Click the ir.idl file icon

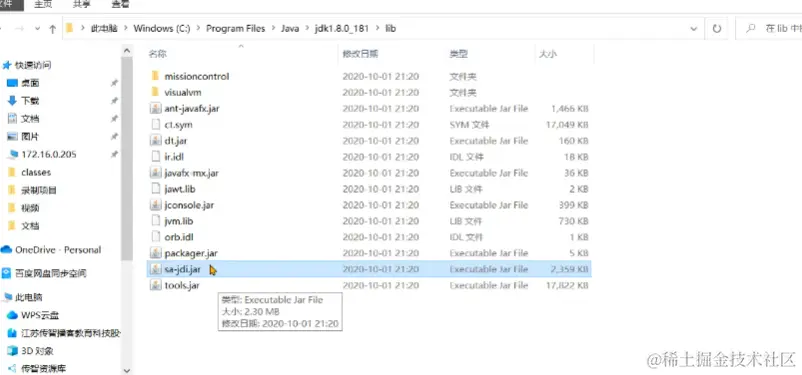click(x=155, y=157)
